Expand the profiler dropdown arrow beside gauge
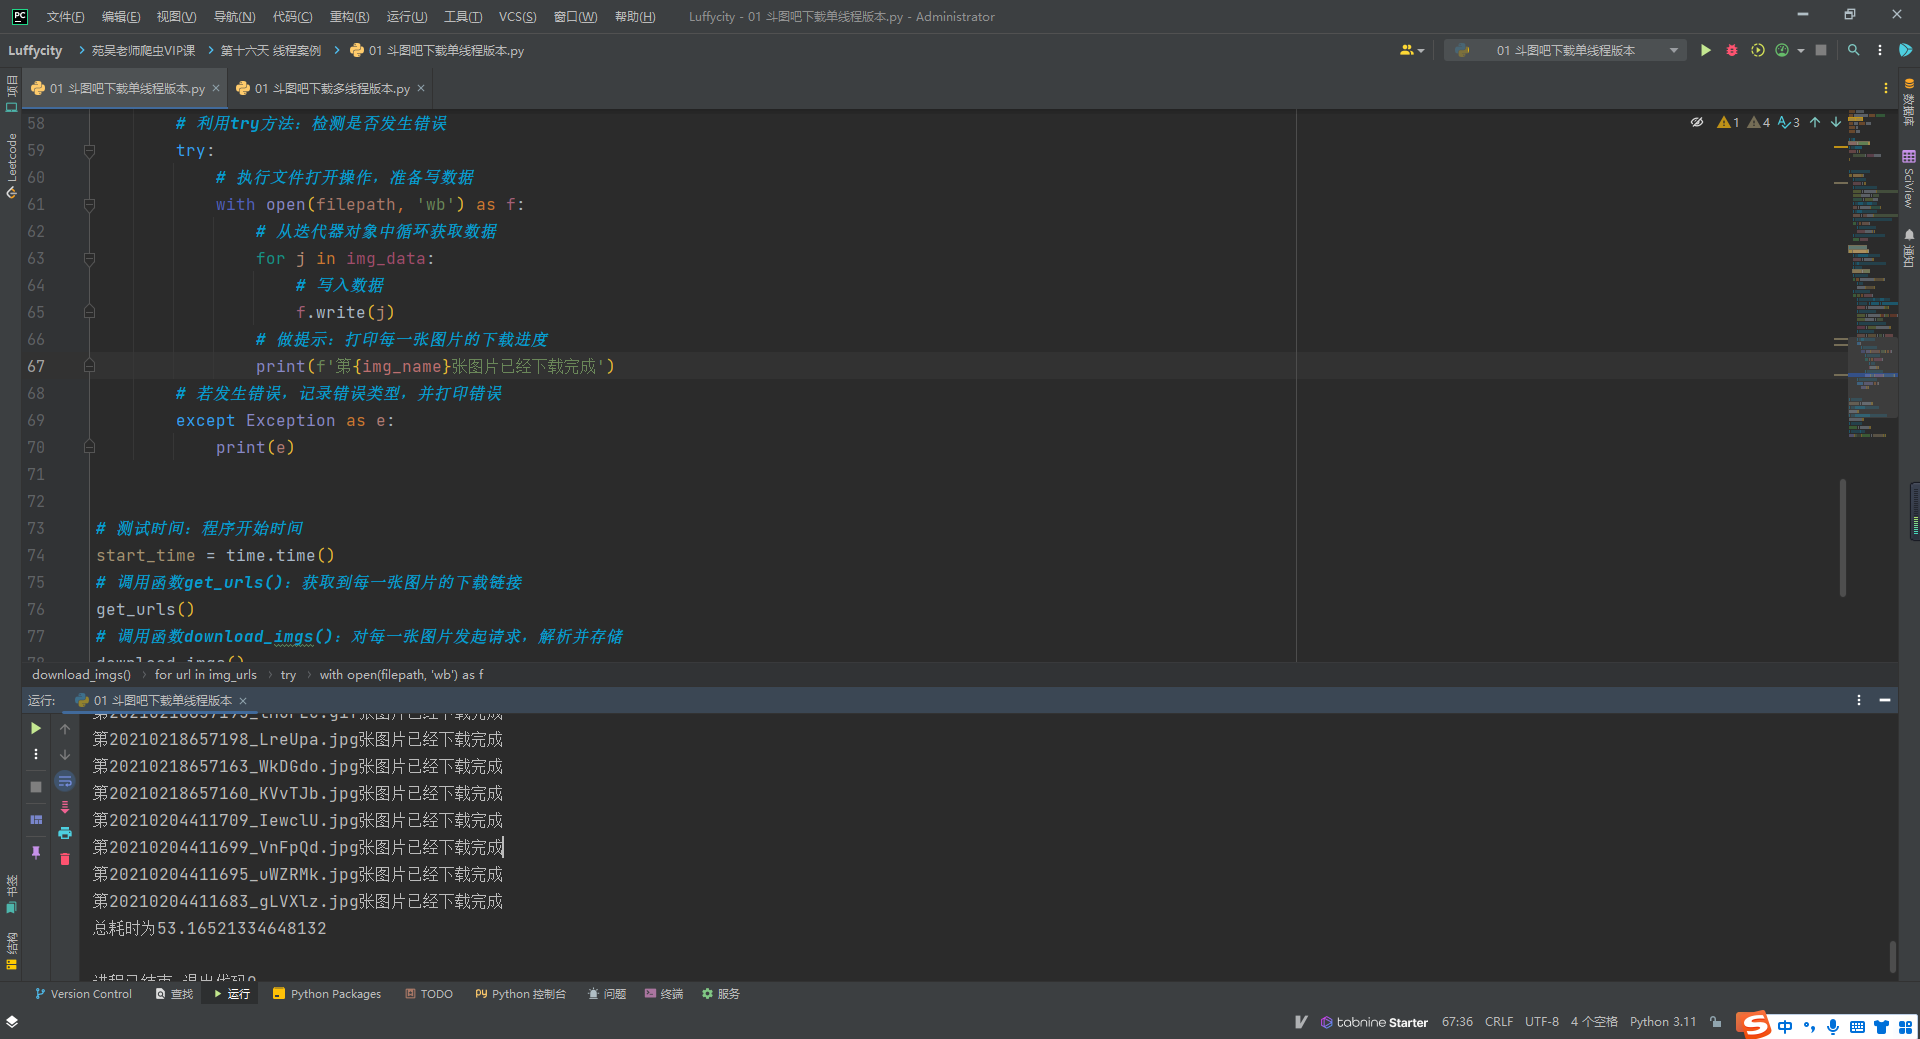This screenshot has width=1920, height=1039. (1801, 50)
